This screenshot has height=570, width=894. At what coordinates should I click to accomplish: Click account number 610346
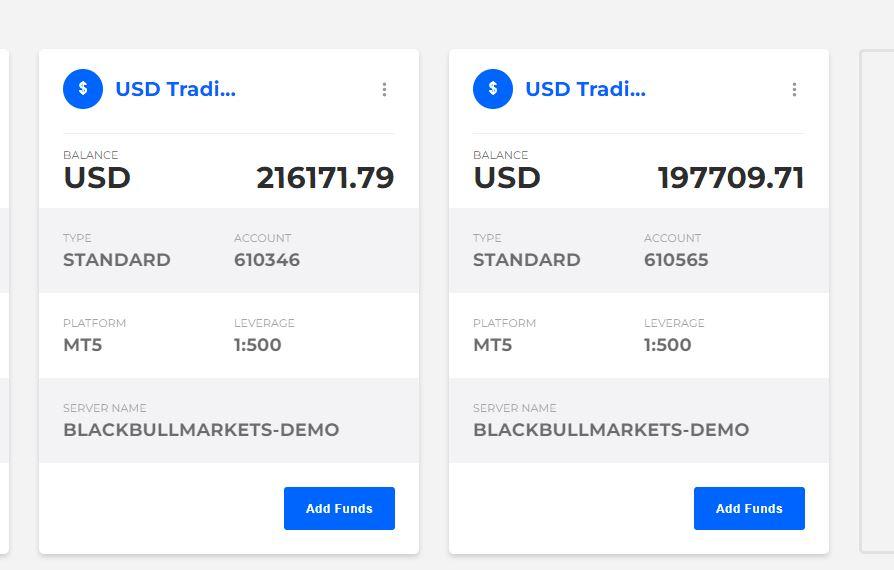(x=267, y=260)
